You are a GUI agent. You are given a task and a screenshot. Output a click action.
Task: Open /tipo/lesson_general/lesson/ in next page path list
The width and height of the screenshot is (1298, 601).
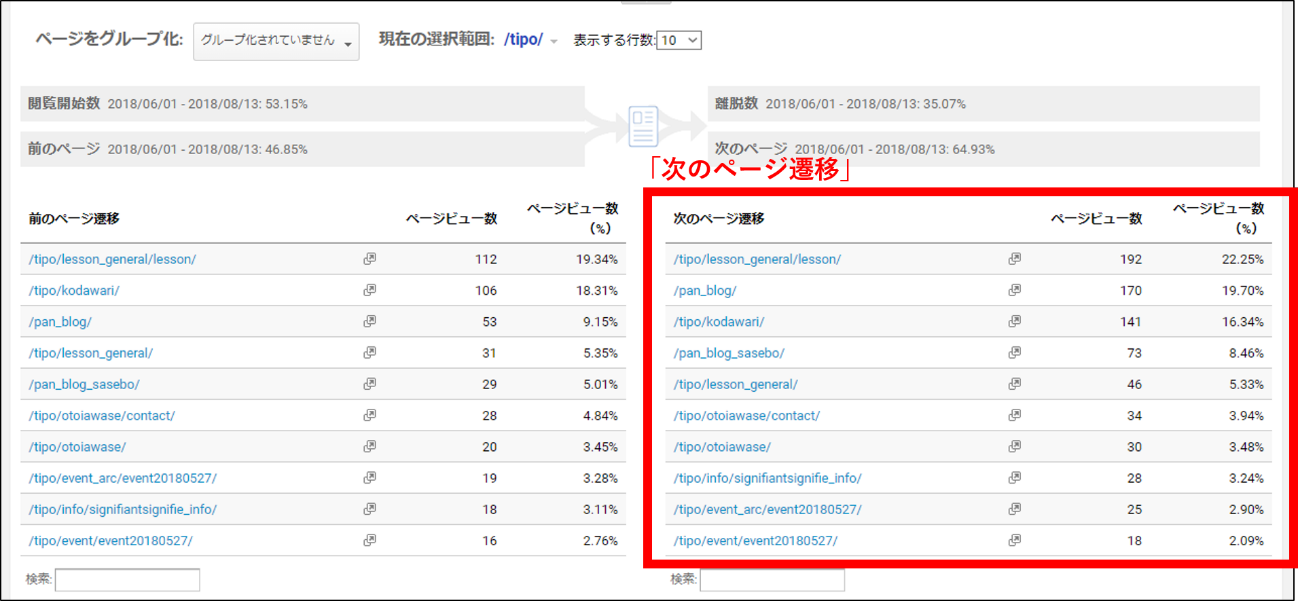pos(757,259)
